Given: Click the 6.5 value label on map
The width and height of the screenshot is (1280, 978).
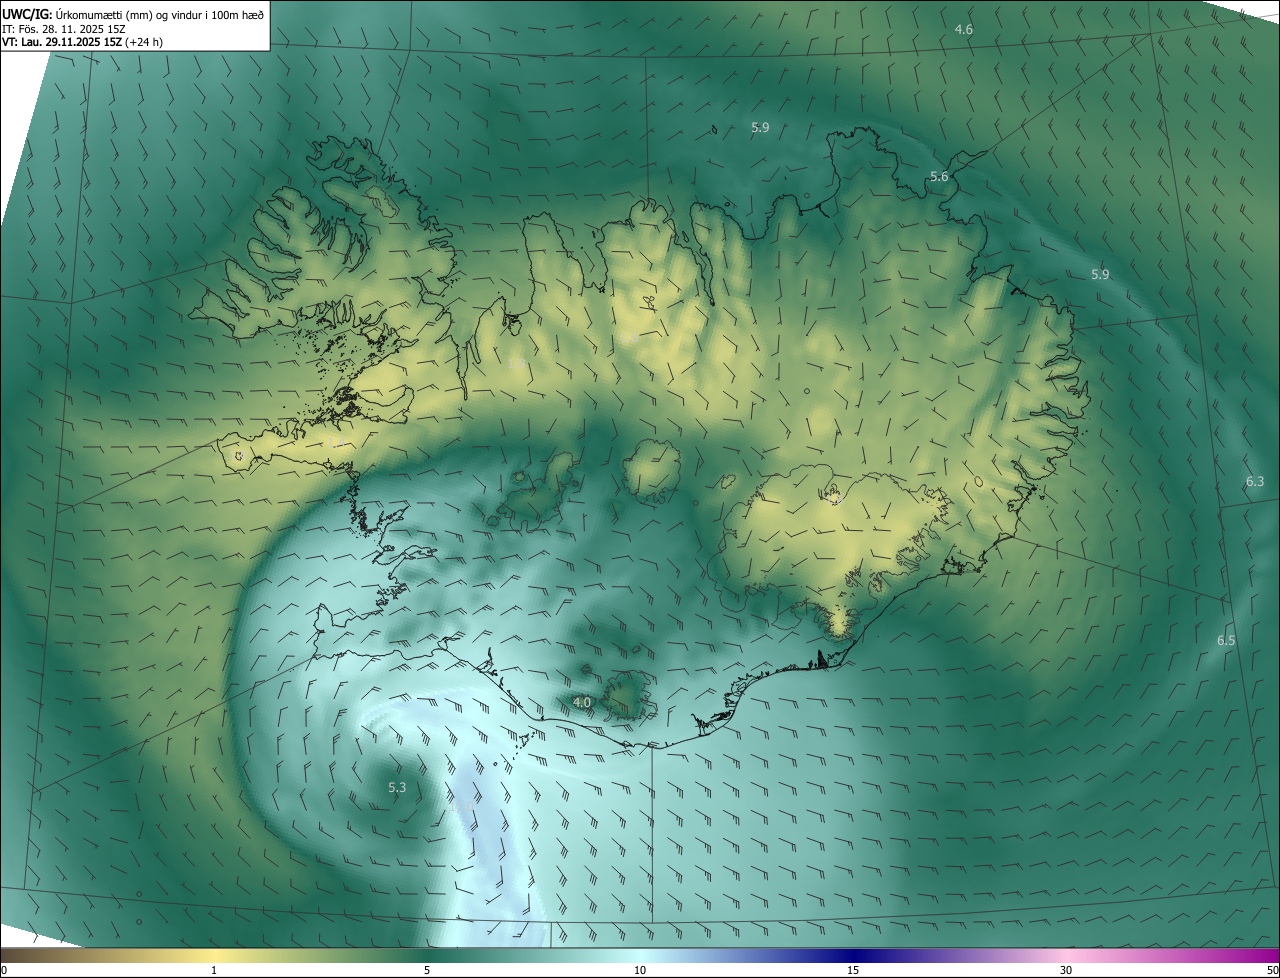Looking at the screenshot, I should 1225,640.
